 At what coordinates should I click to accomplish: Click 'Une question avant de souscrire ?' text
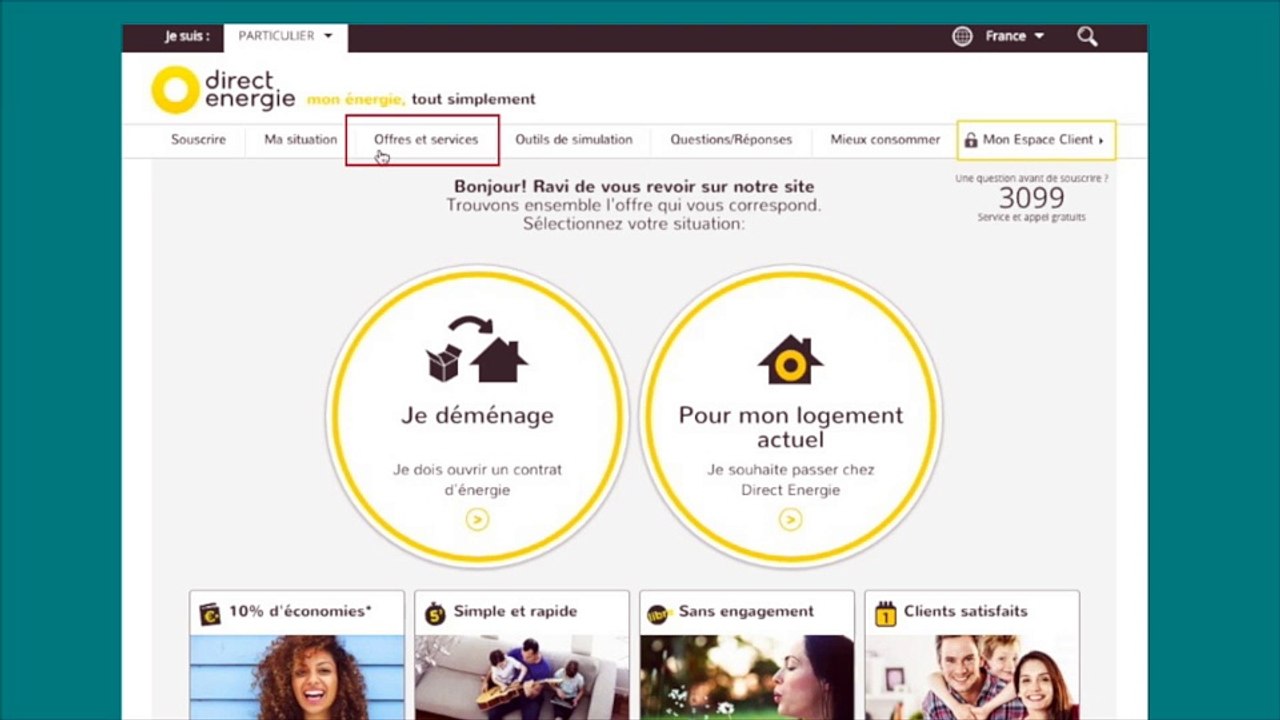click(x=1031, y=178)
